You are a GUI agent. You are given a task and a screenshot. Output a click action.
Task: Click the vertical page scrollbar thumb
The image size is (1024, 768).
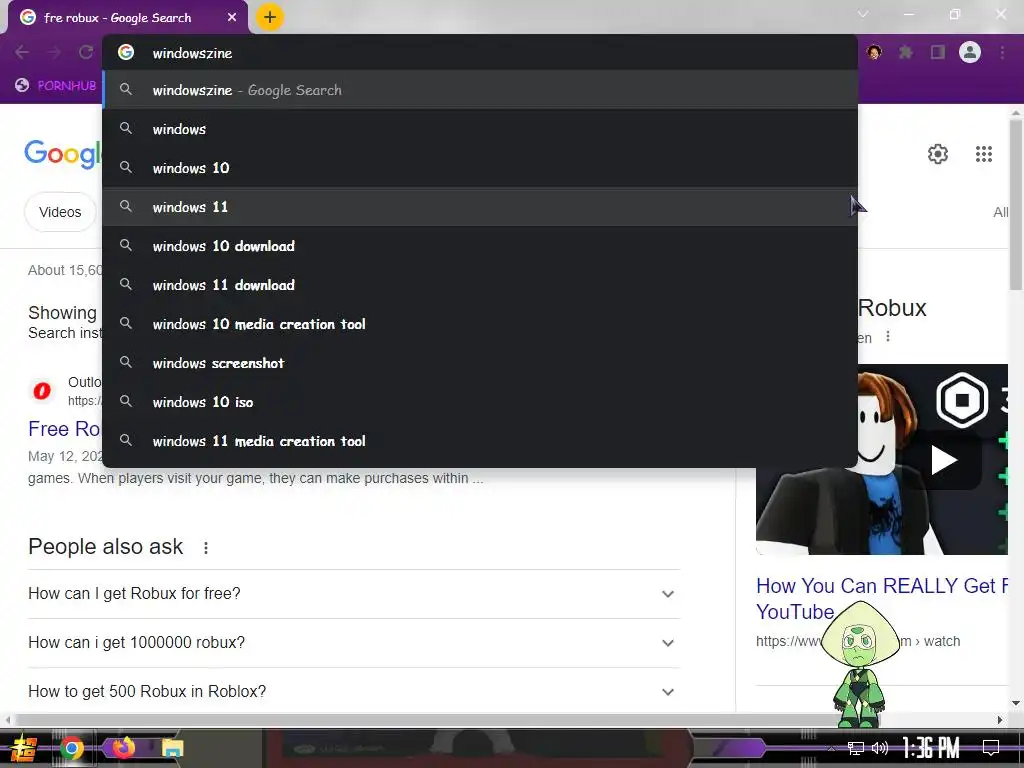pyautogui.click(x=1016, y=204)
